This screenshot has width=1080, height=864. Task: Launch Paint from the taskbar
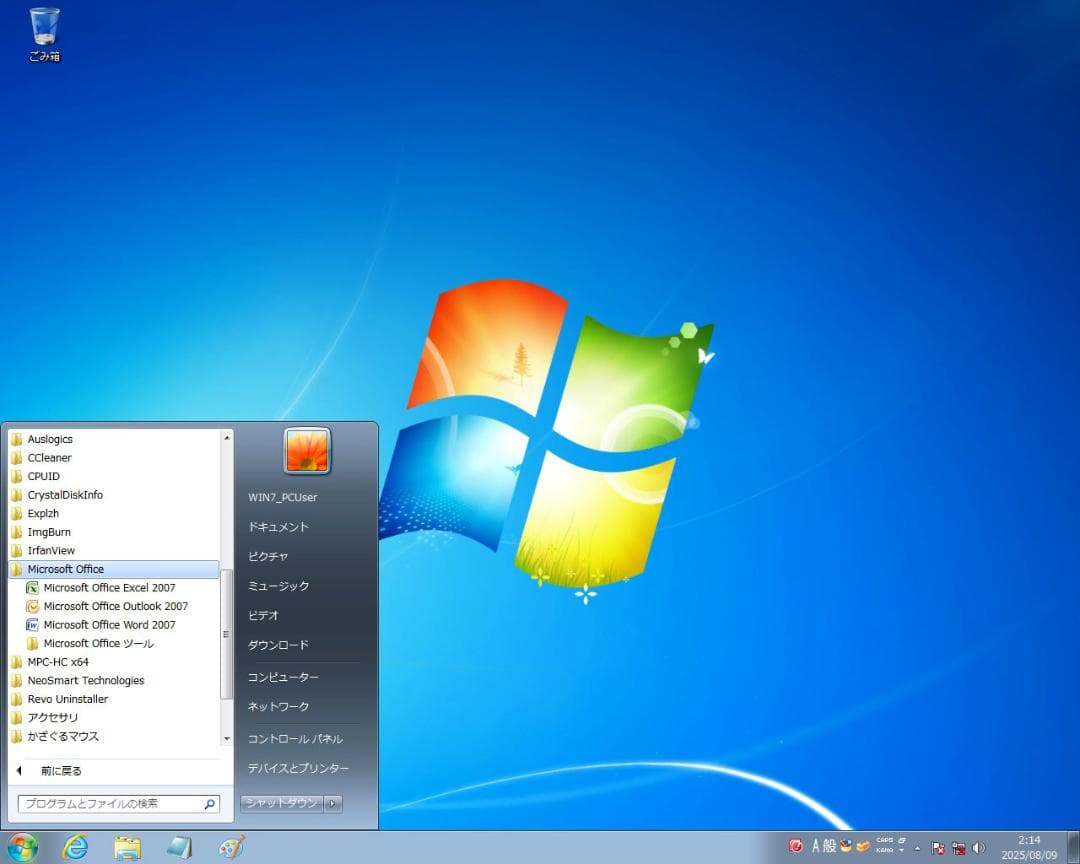232,846
